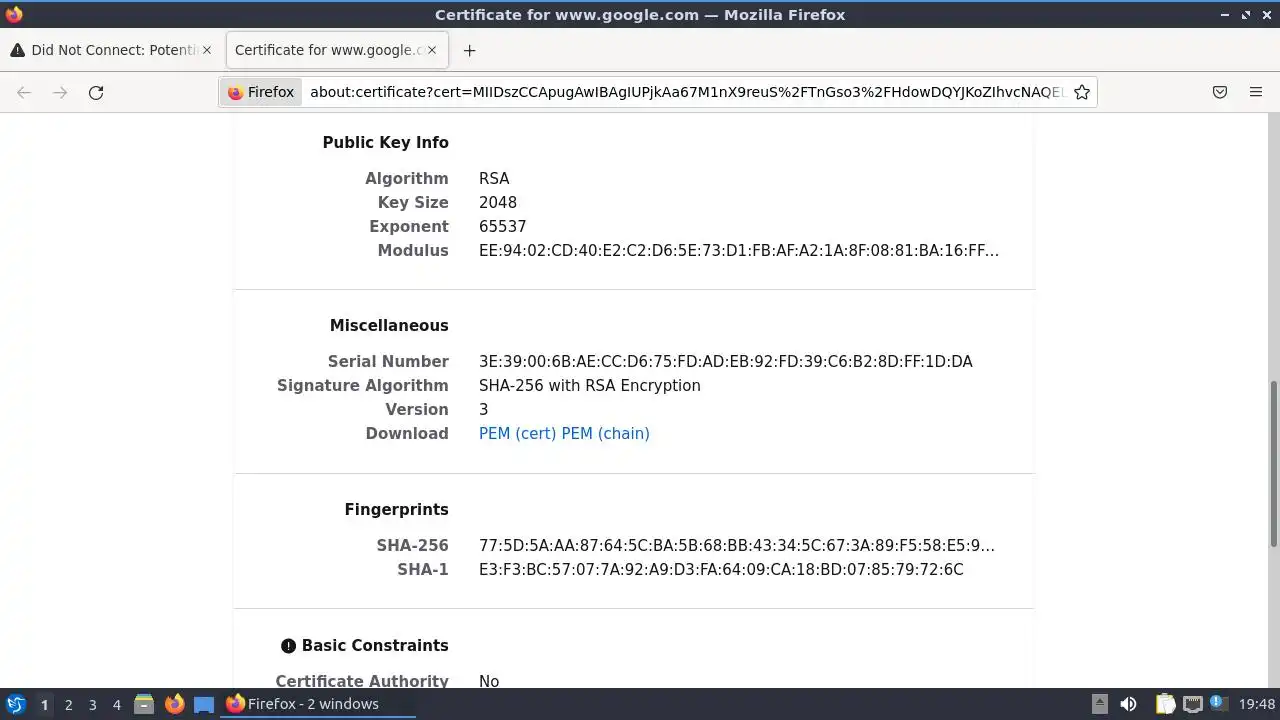Click the serial number 3E:39:00:6B… value

pyautogui.click(x=726, y=362)
